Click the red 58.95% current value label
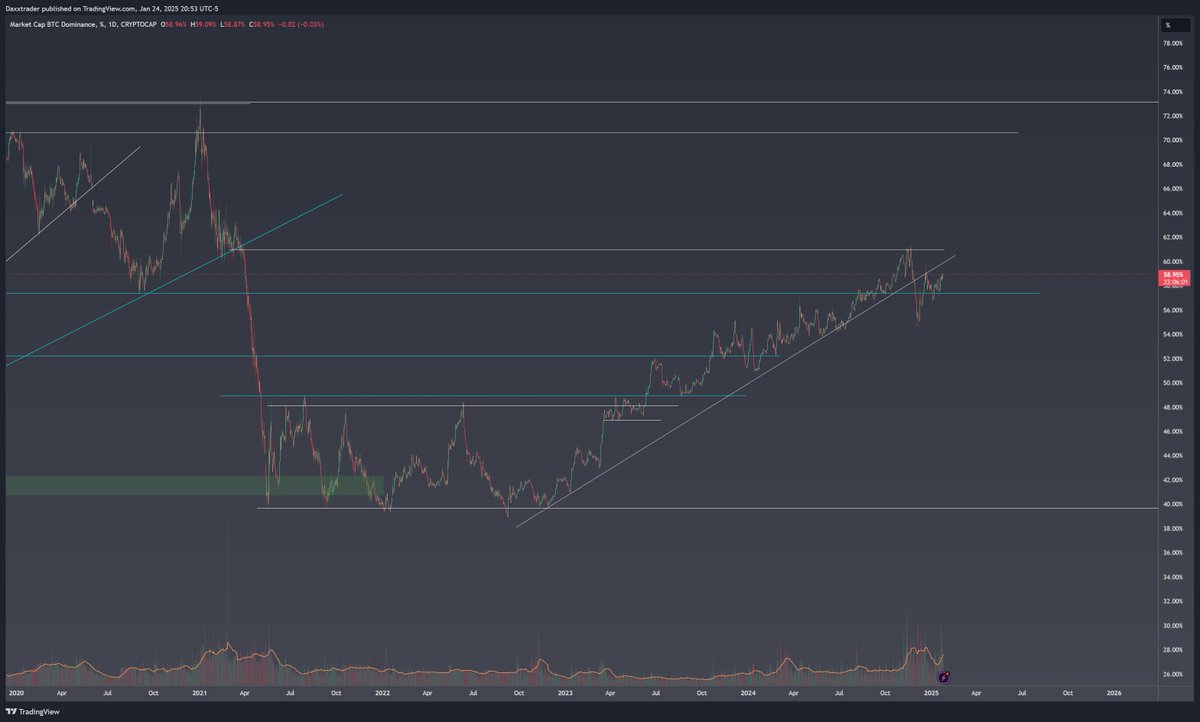The width and height of the screenshot is (1200, 722). pos(1172,277)
